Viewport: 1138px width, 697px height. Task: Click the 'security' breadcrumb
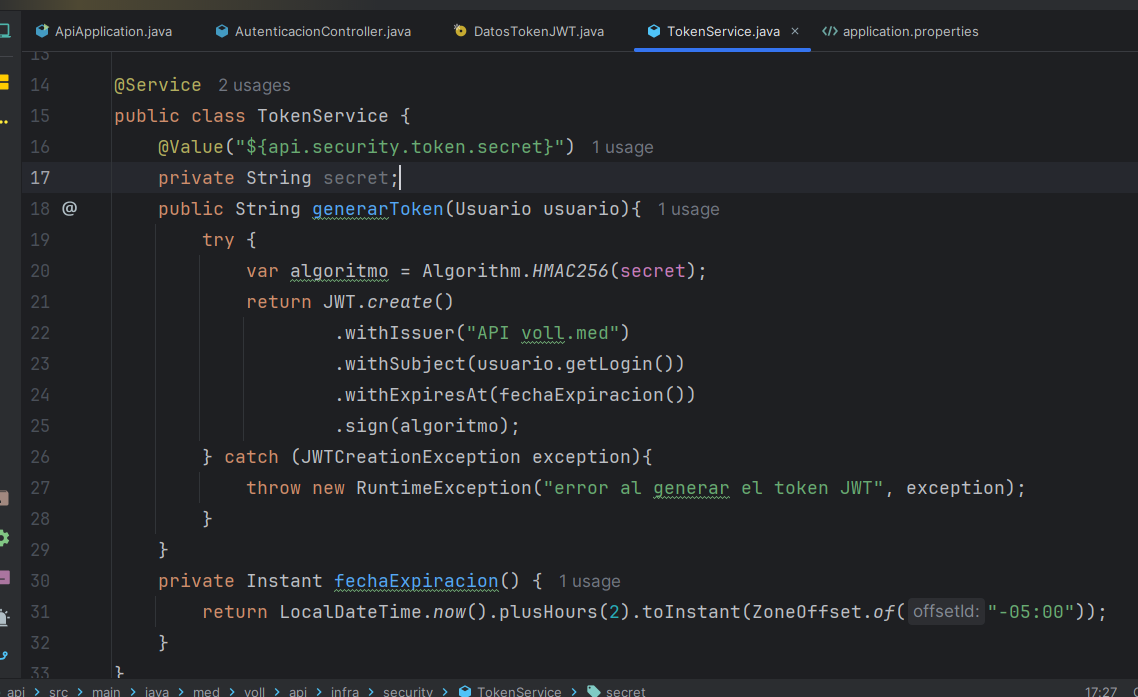point(408,691)
